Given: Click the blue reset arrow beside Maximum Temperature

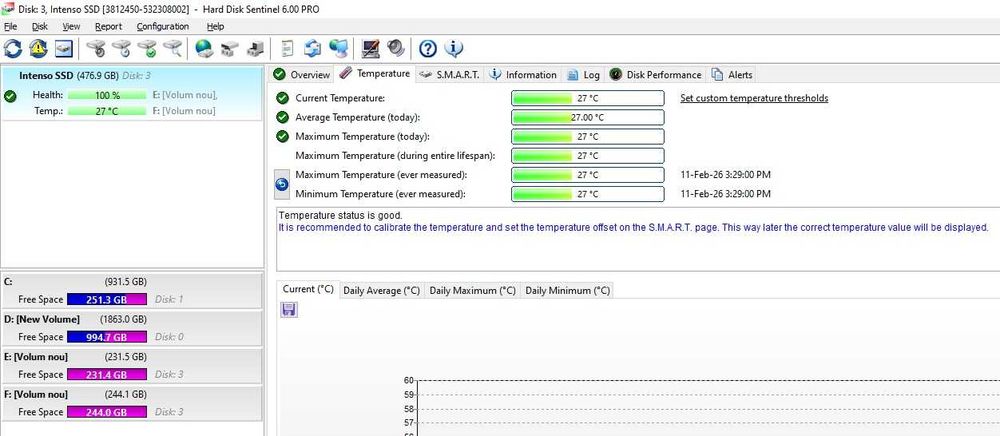Looking at the screenshot, I should (281, 184).
